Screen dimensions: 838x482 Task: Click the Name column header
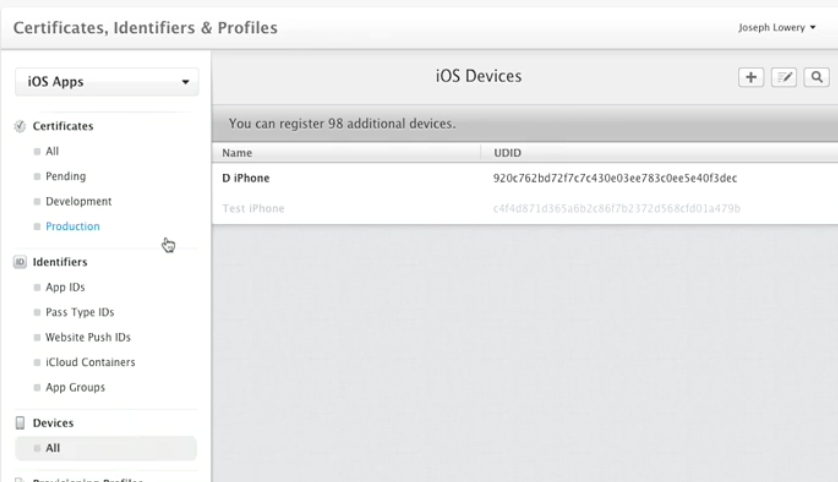pos(237,153)
